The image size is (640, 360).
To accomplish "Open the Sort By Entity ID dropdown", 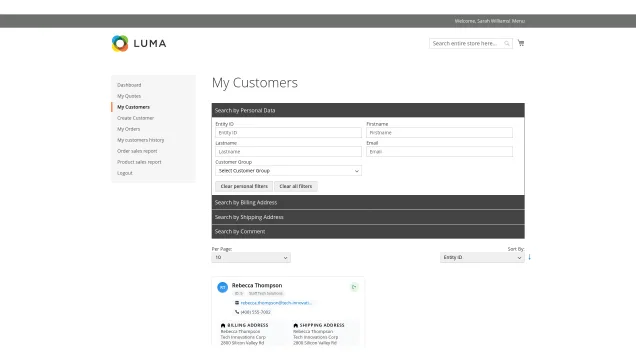I will point(482,258).
